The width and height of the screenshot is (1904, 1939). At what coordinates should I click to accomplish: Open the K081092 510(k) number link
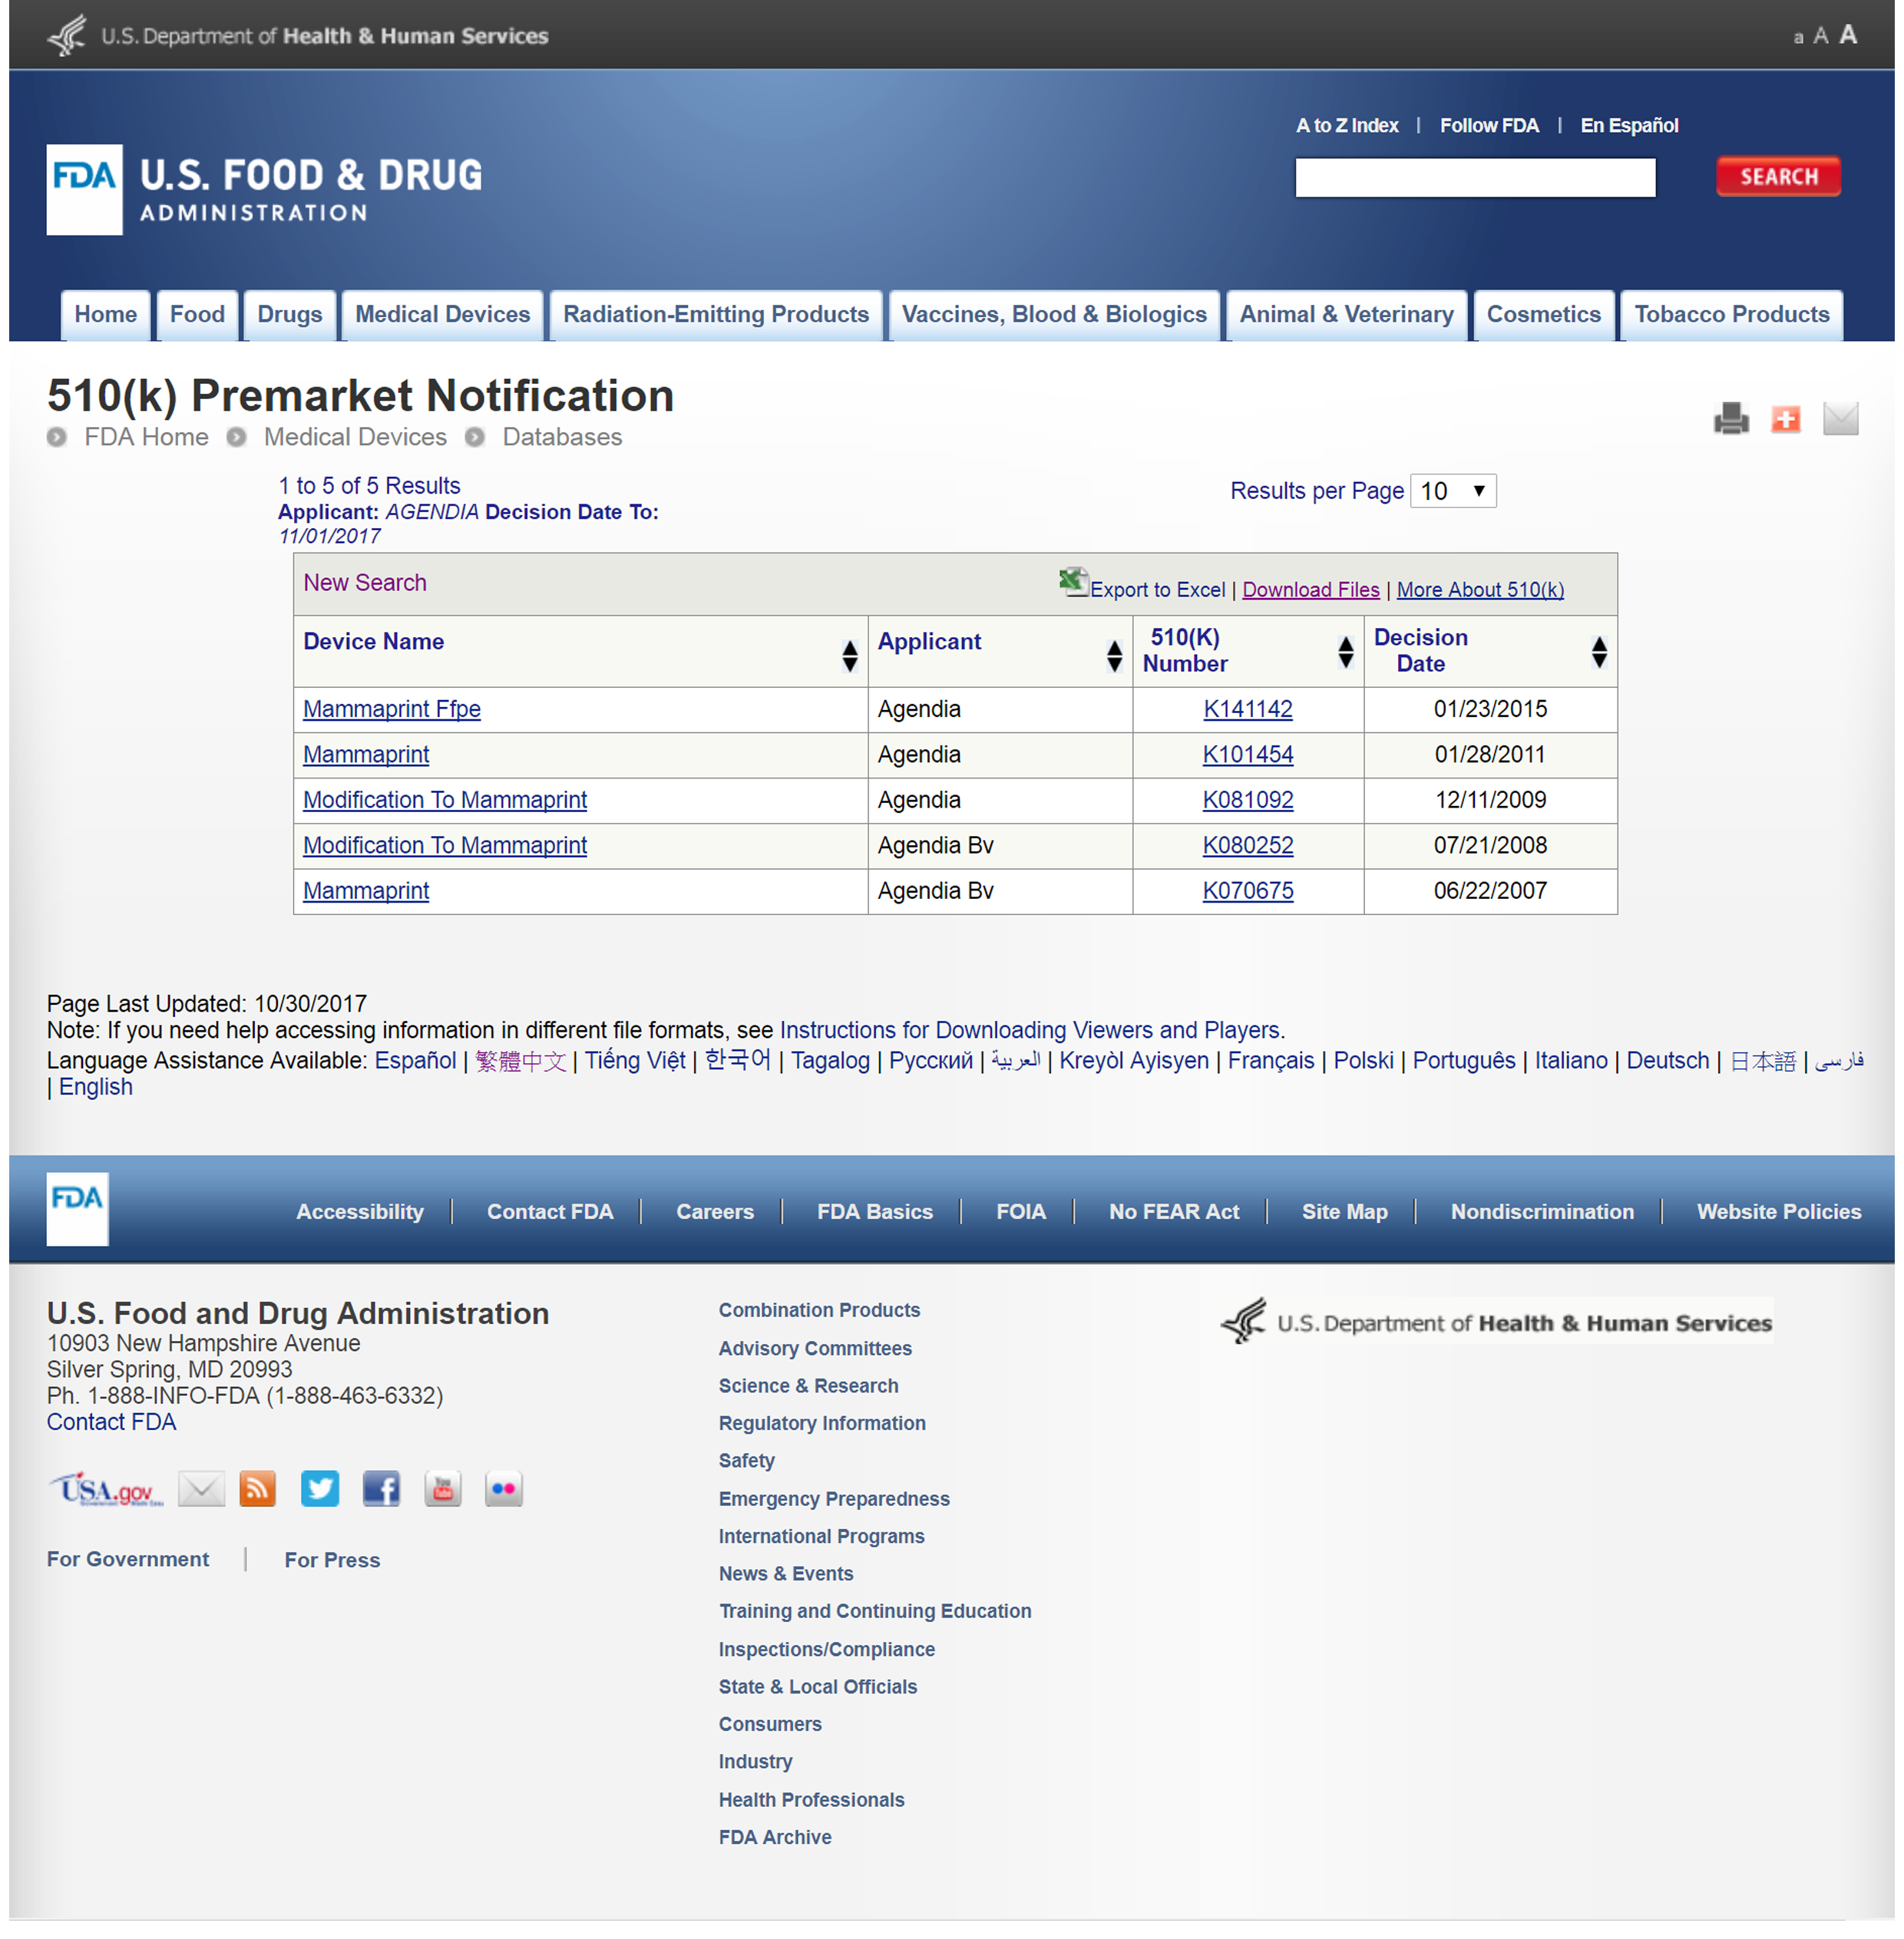(1247, 799)
